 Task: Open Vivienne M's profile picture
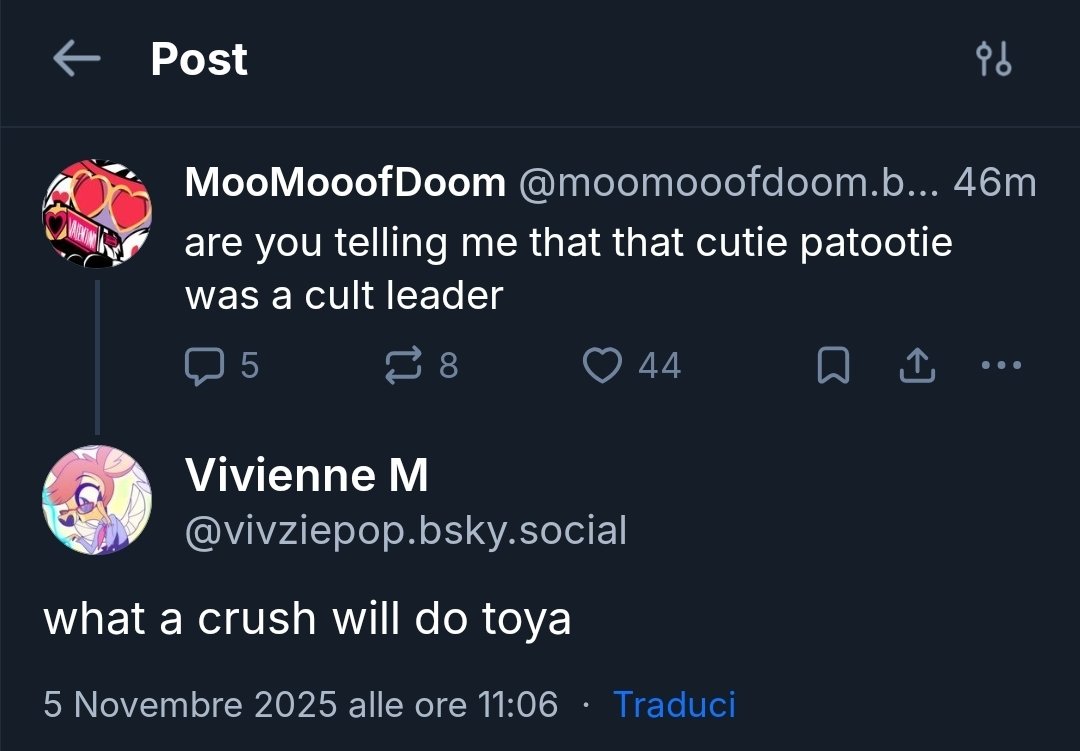(97, 500)
